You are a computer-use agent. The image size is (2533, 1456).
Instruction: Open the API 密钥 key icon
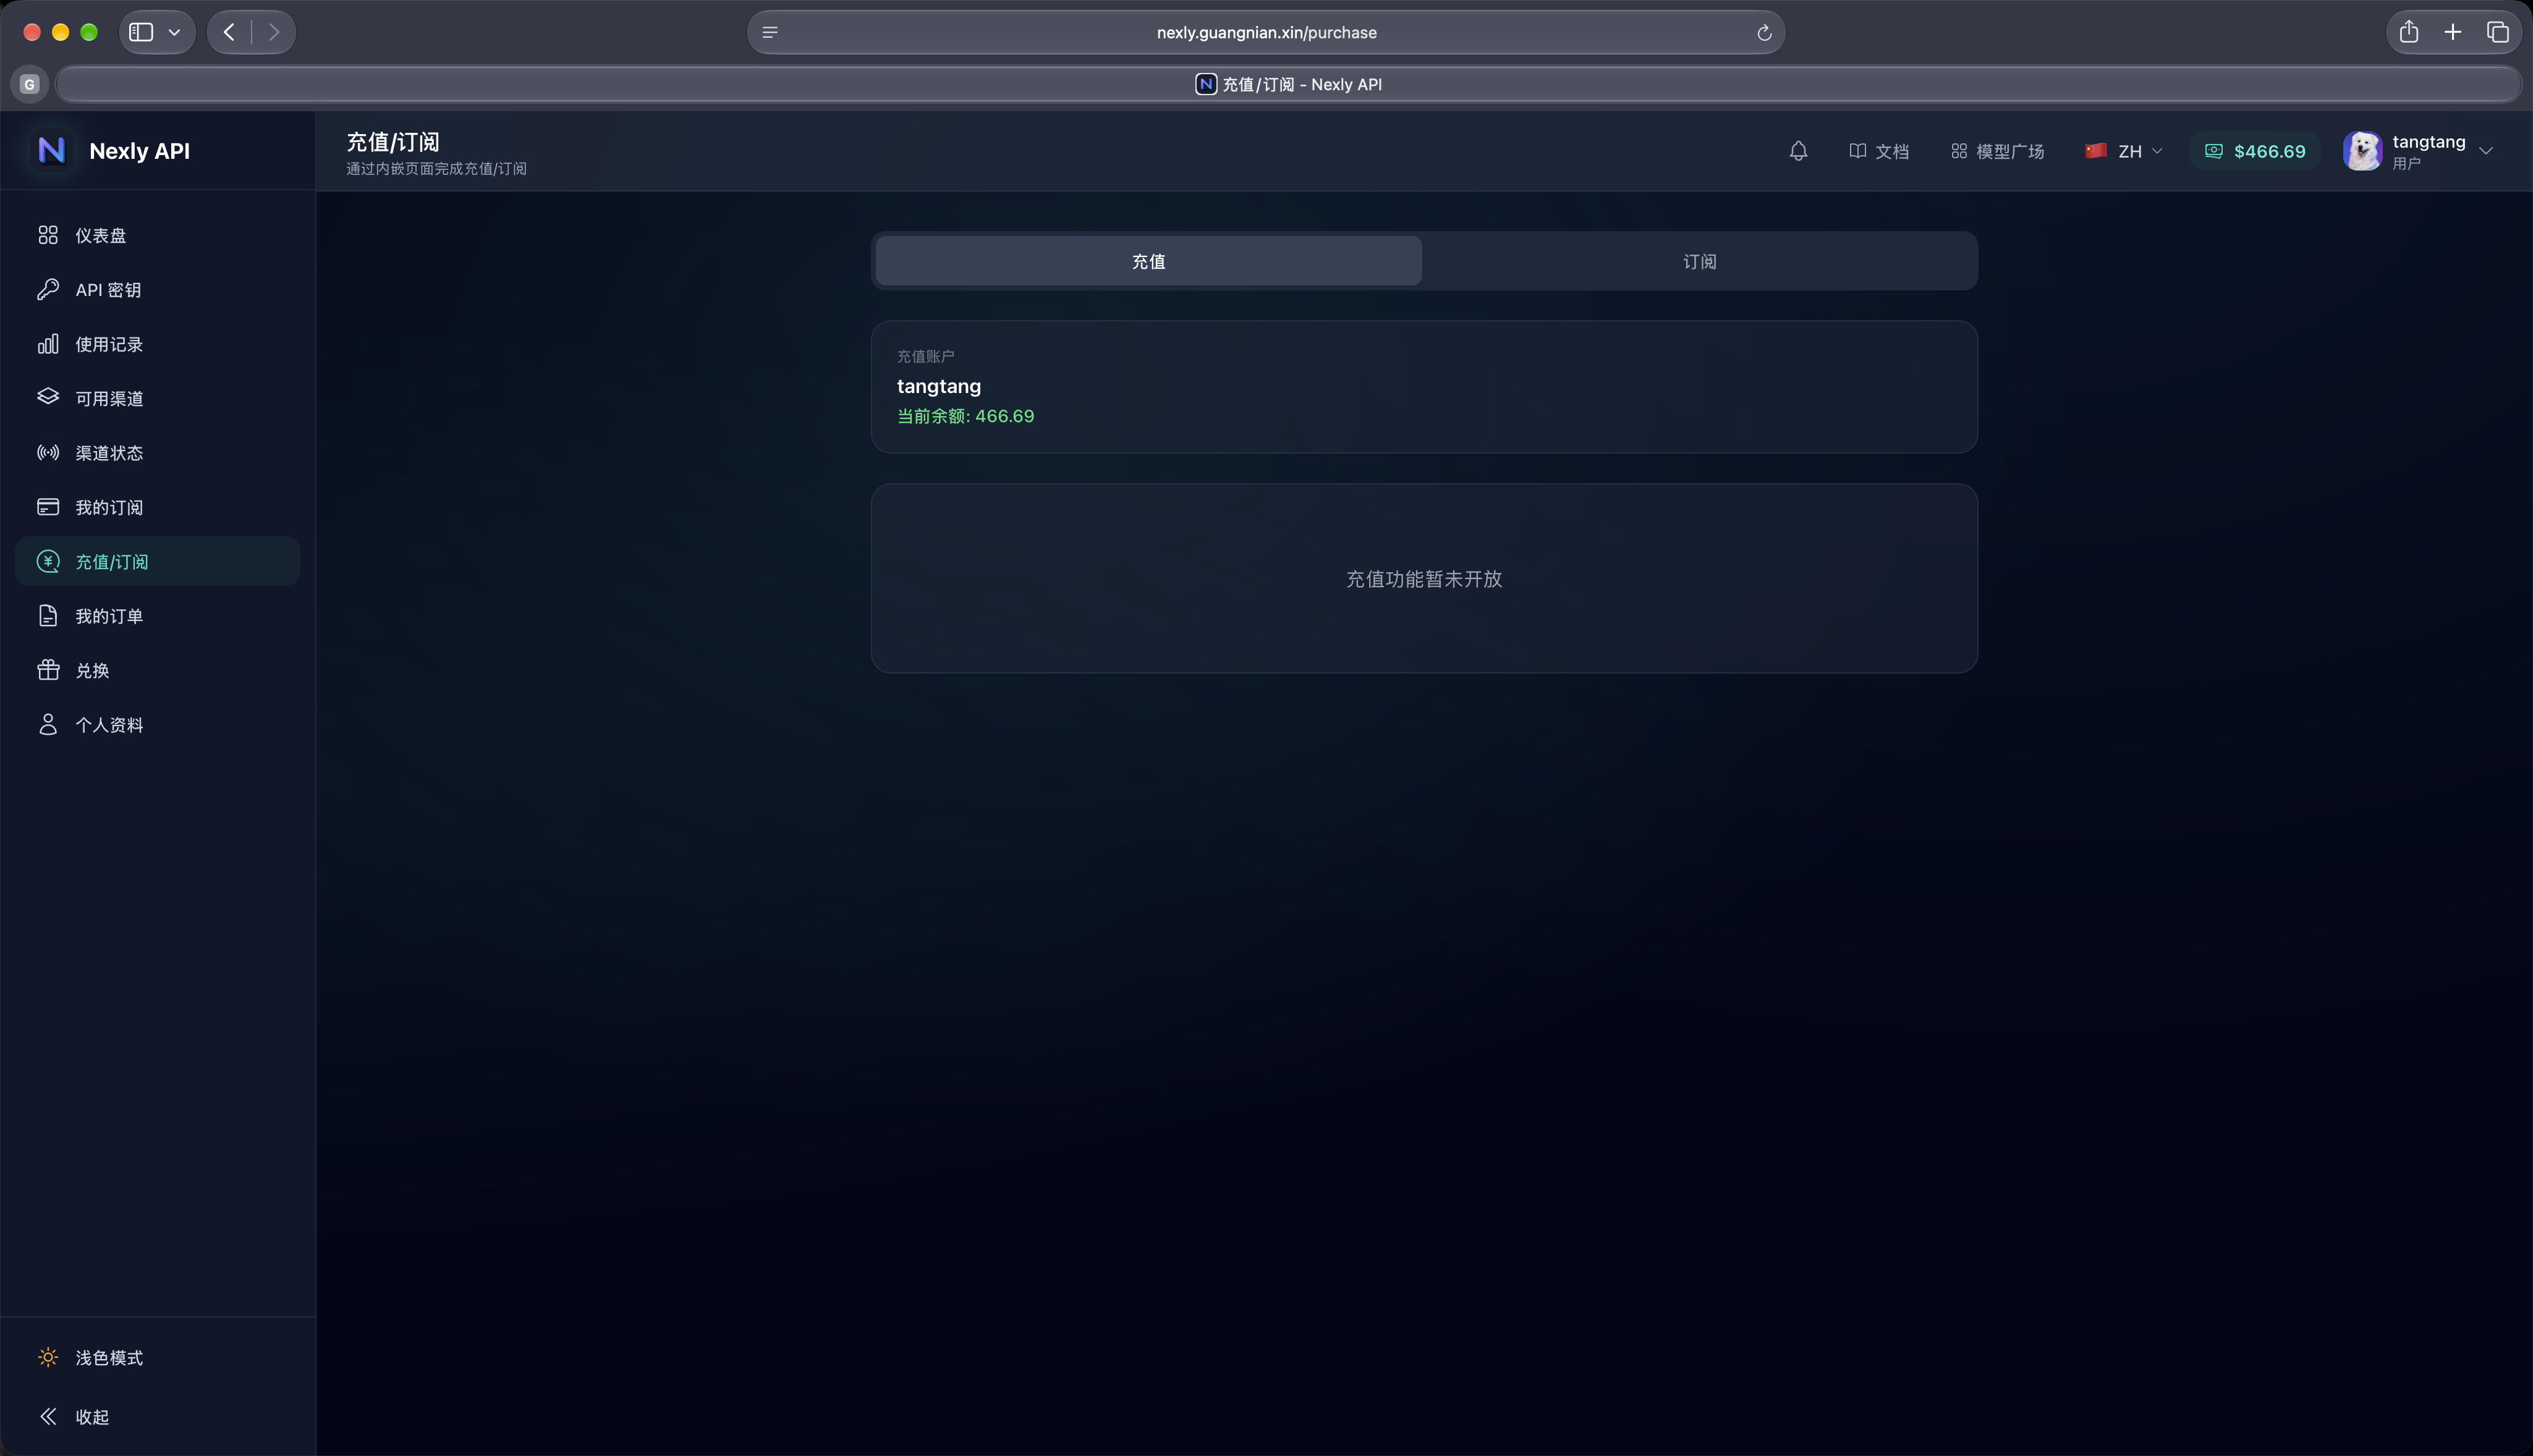tap(48, 289)
